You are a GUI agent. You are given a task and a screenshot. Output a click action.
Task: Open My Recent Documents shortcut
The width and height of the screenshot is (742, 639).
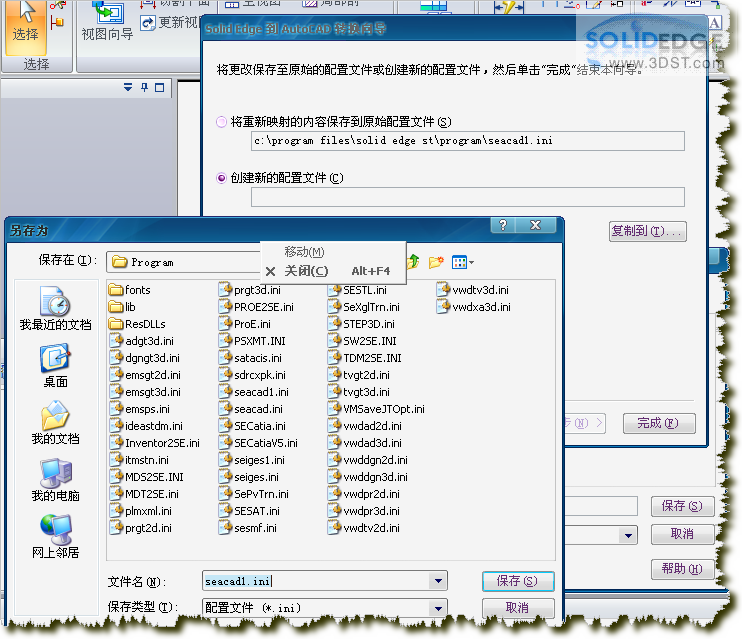pos(55,308)
